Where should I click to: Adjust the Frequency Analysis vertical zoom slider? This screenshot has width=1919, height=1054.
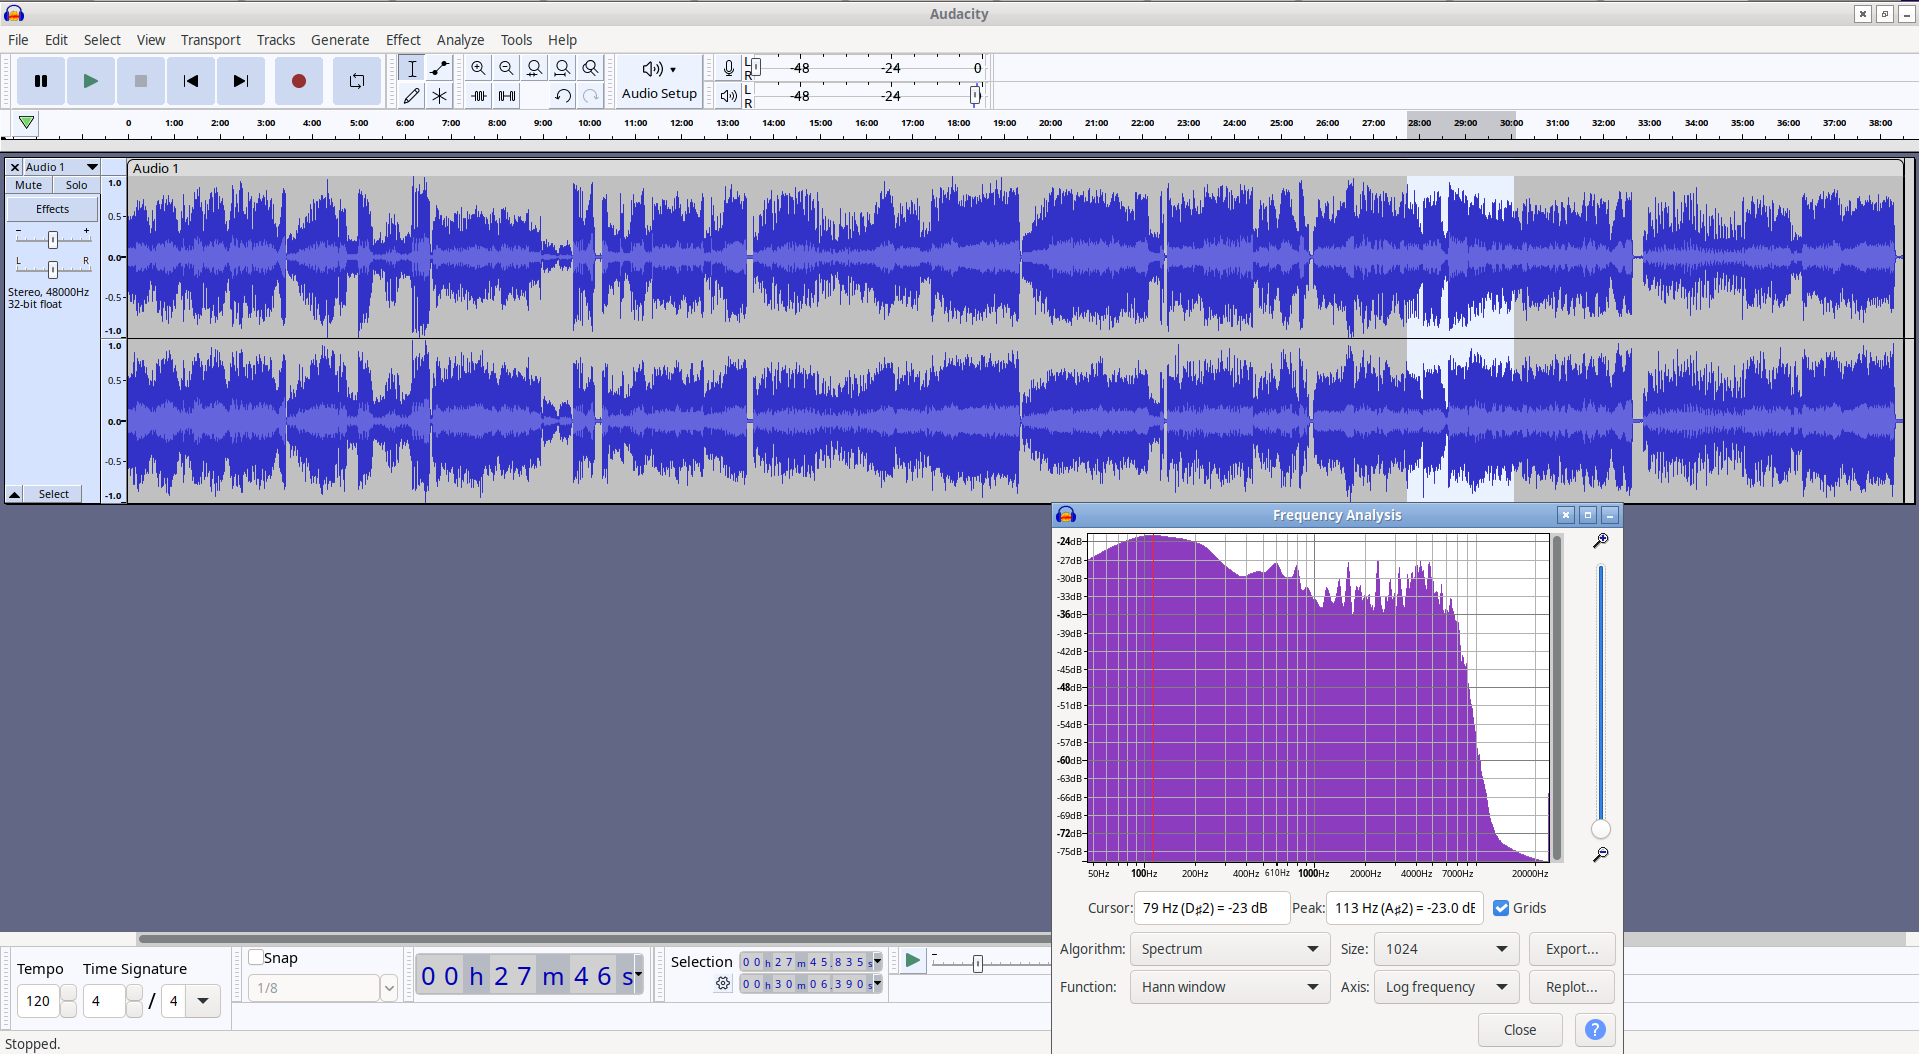pyautogui.click(x=1601, y=829)
